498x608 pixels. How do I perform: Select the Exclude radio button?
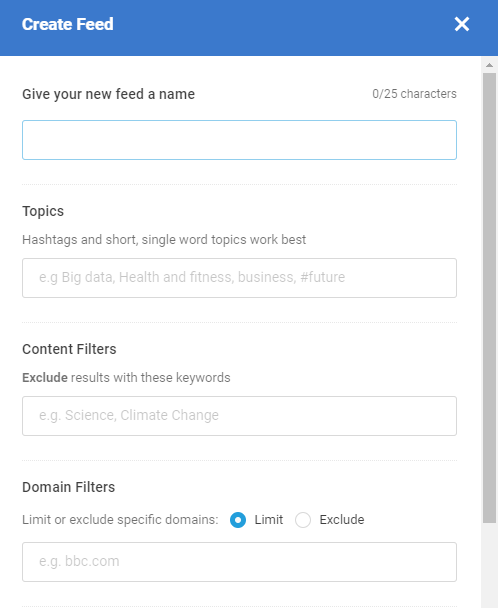click(x=303, y=520)
